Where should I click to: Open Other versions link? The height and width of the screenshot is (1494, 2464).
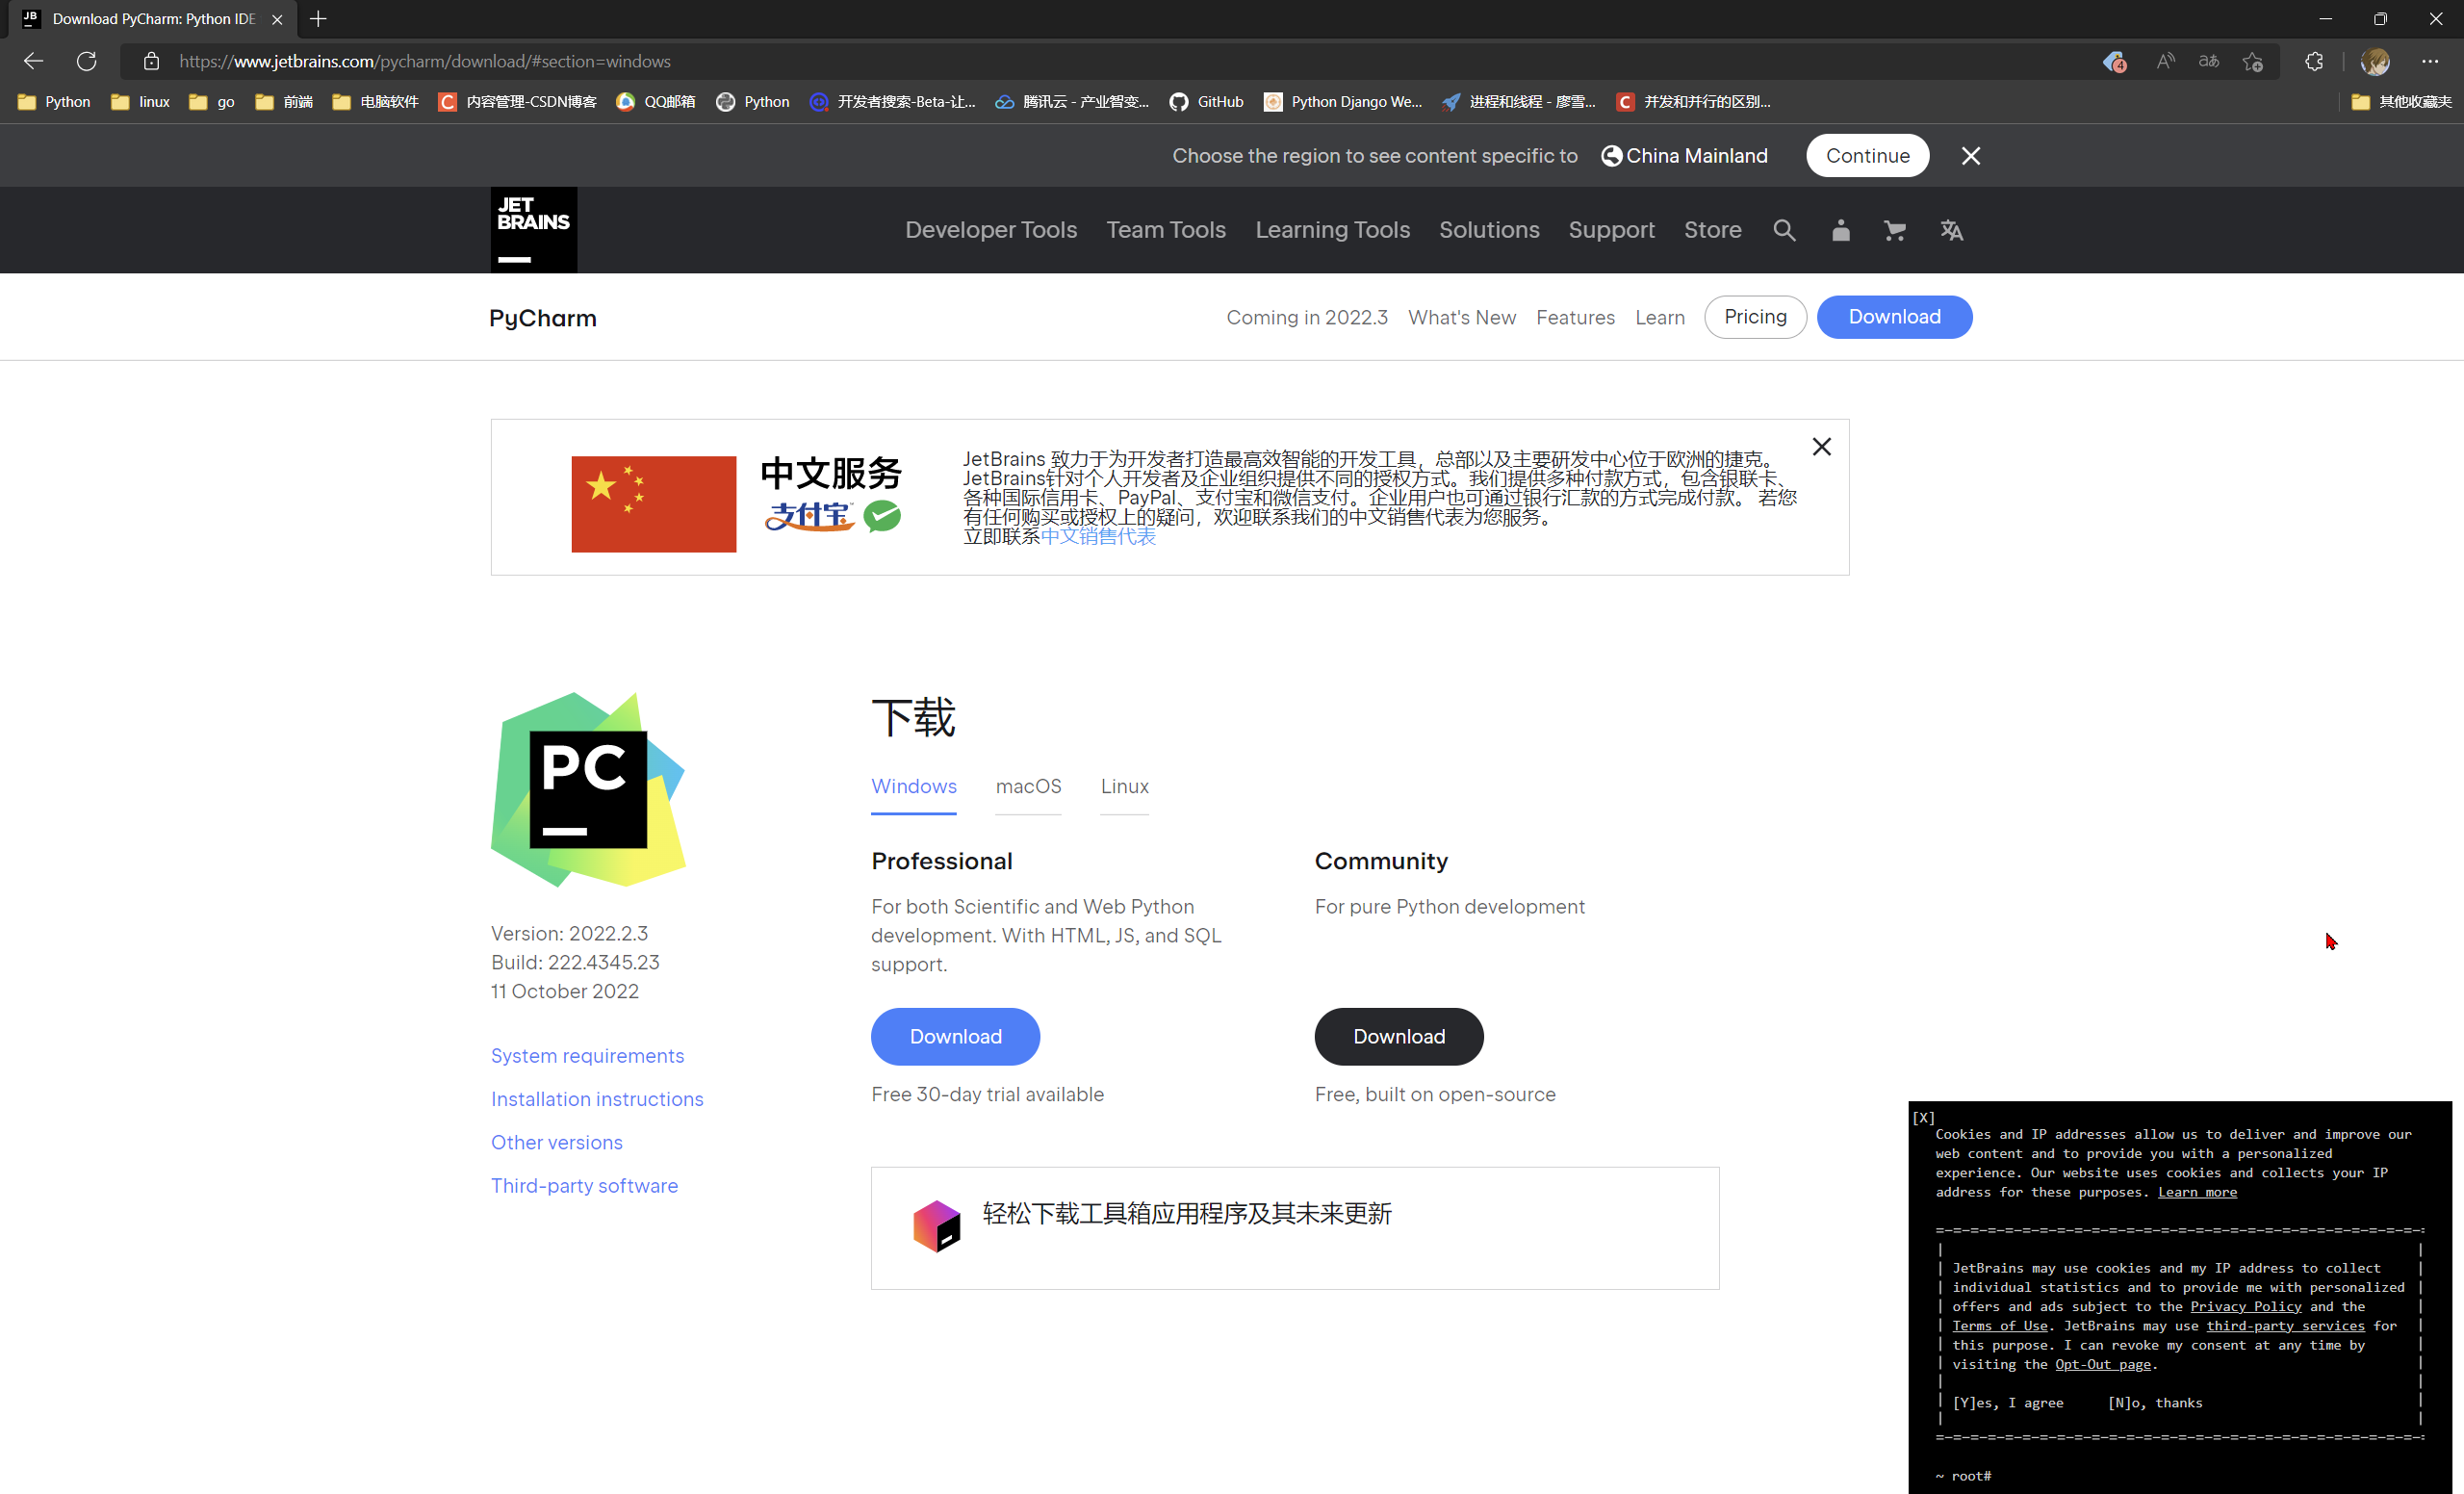pyautogui.click(x=557, y=1142)
